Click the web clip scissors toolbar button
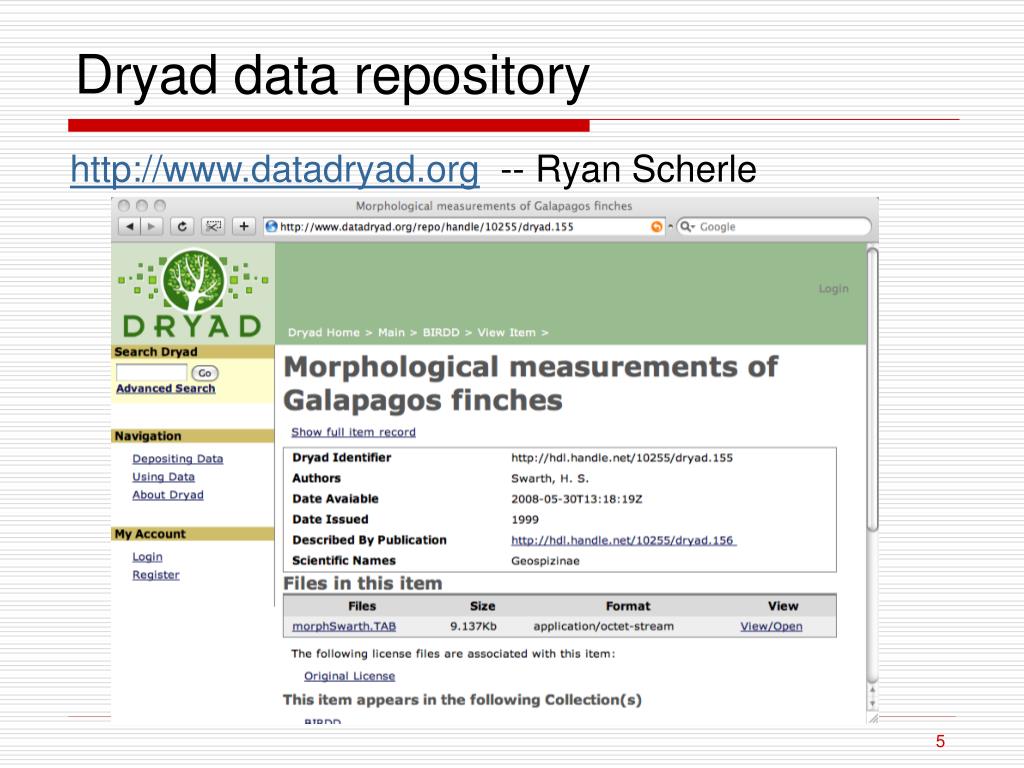Image resolution: width=1024 pixels, height=768 pixels. pos(213,227)
